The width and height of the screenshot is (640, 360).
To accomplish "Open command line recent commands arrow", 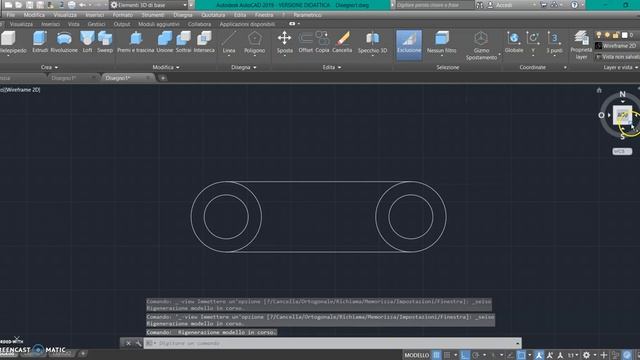I will 518,343.
